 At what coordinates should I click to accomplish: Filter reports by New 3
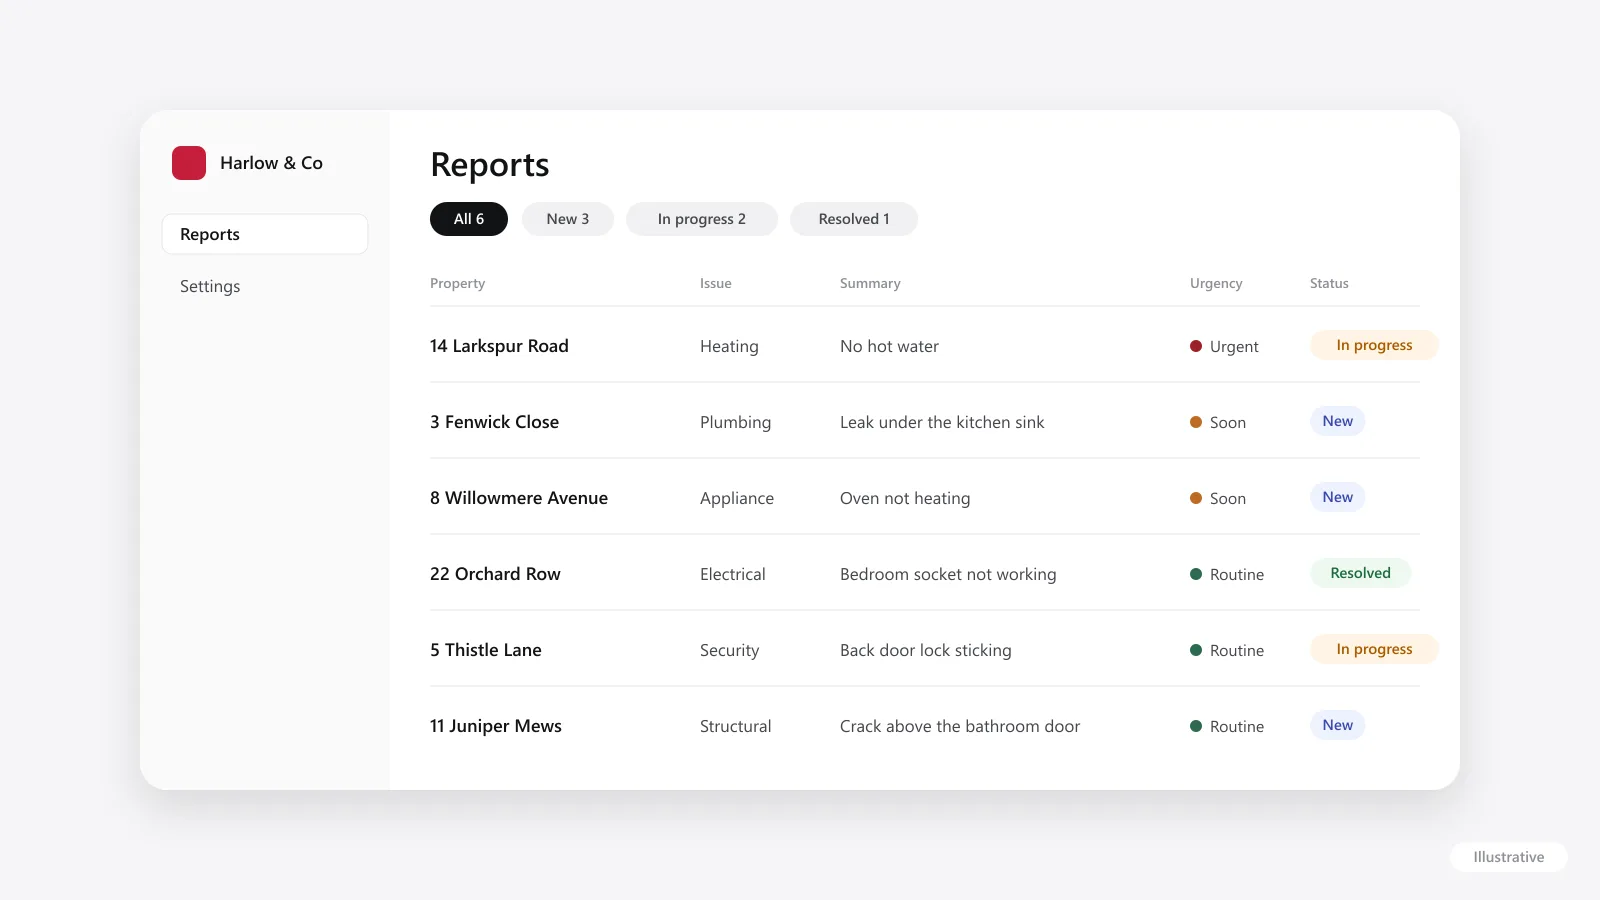click(568, 219)
